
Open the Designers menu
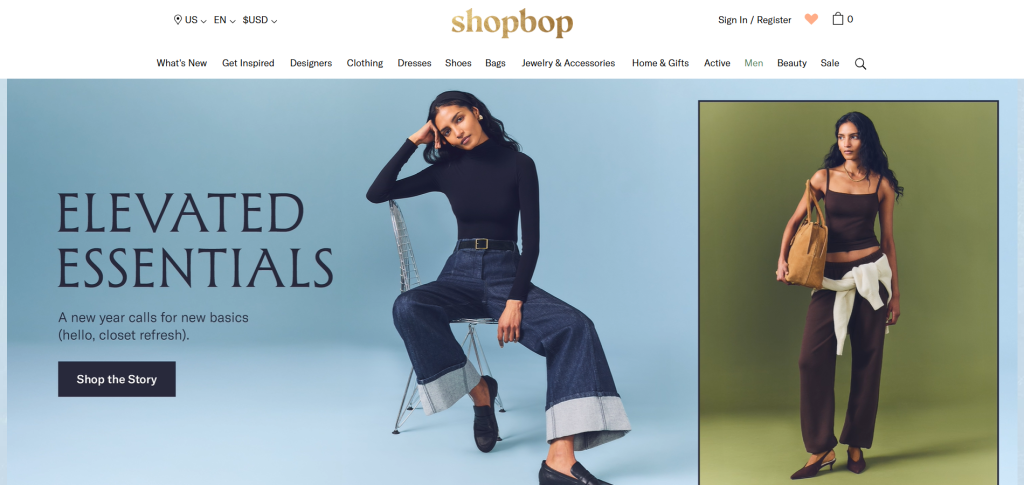tap(311, 63)
